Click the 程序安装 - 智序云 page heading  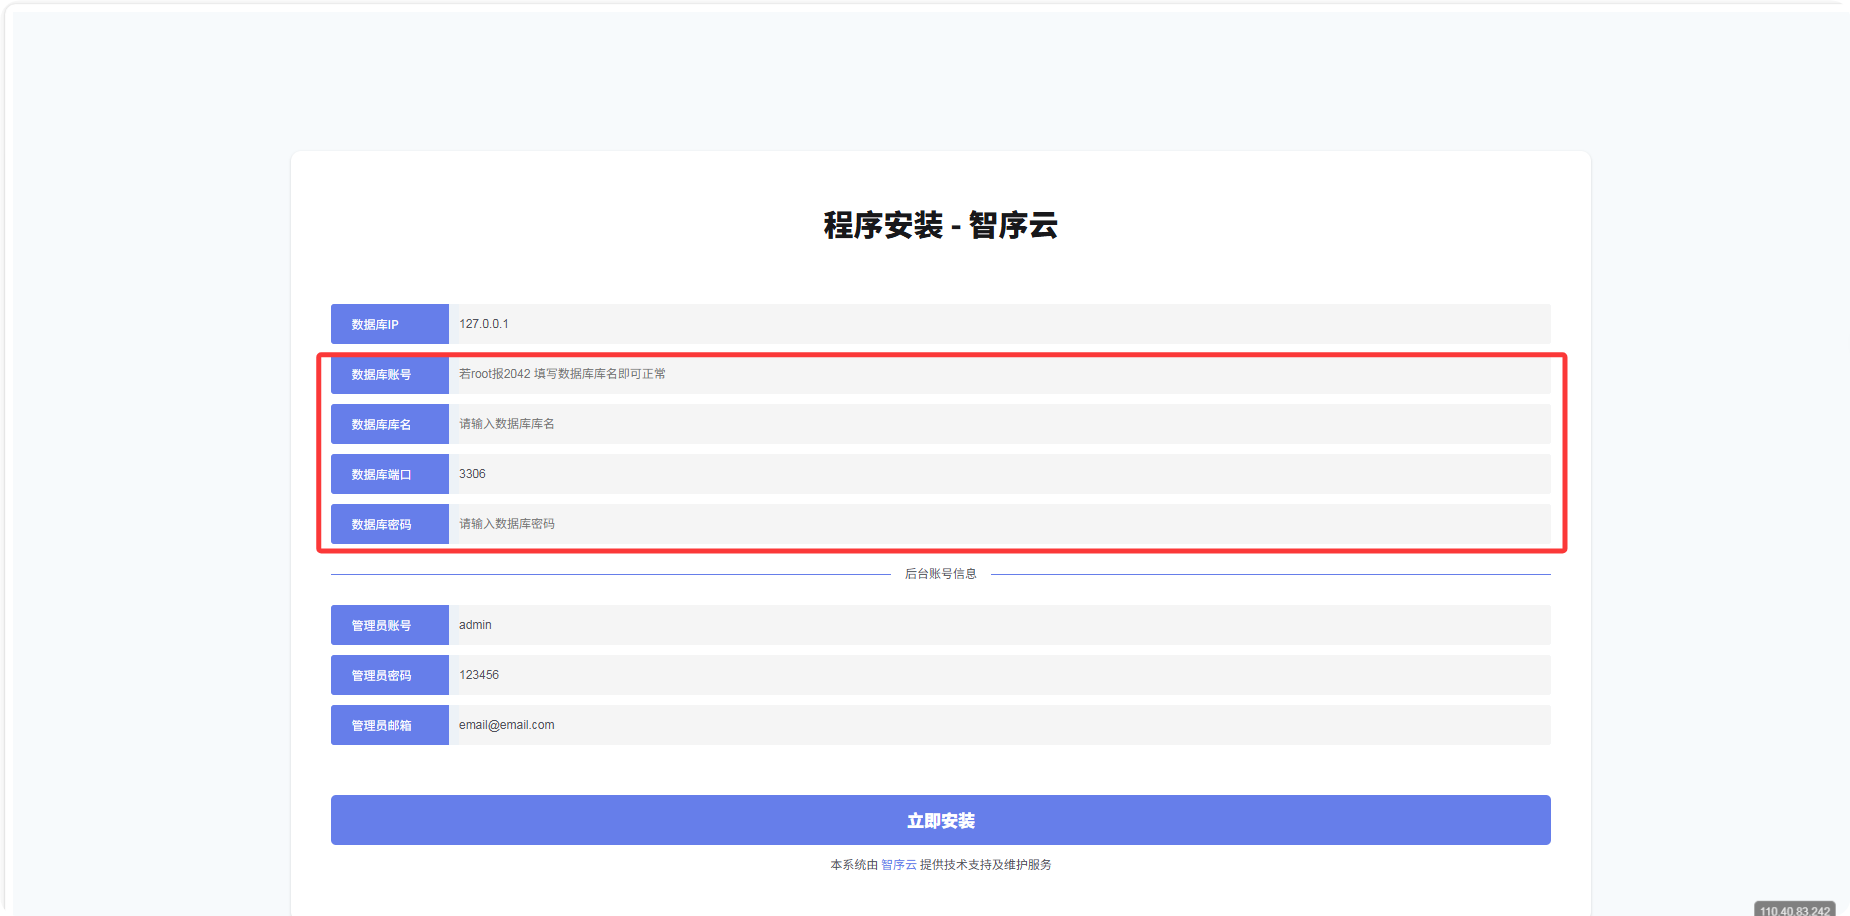(940, 225)
